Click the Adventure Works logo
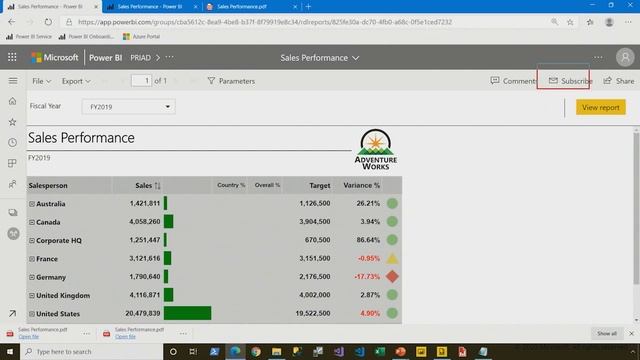Image resolution: width=640 pixels, height=360 pixels. point(376,149)
